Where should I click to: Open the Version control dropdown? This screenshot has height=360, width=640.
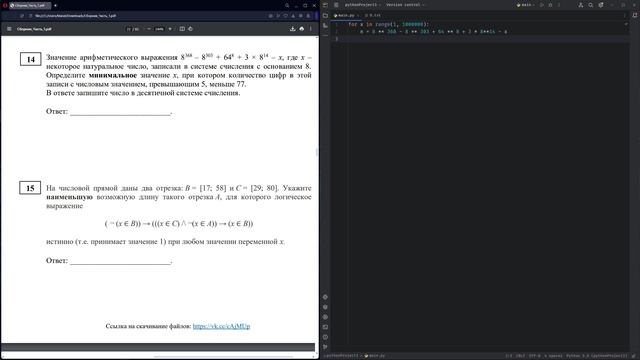405,5
